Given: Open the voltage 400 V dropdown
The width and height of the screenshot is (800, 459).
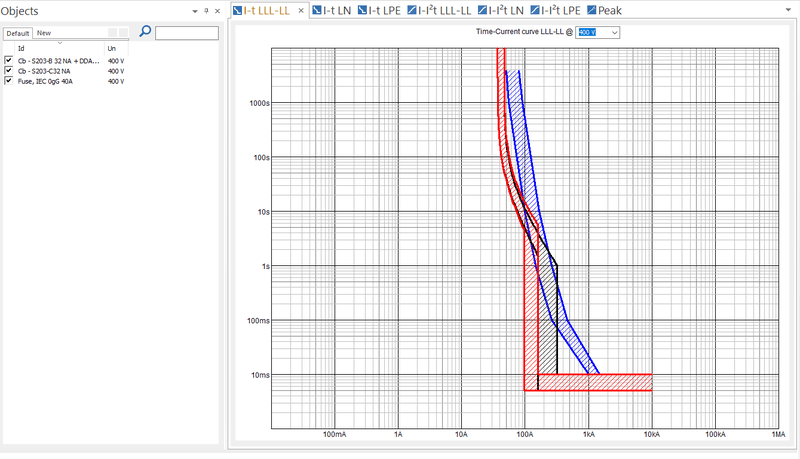Looking at the screenshot, I should pos(614,33).
